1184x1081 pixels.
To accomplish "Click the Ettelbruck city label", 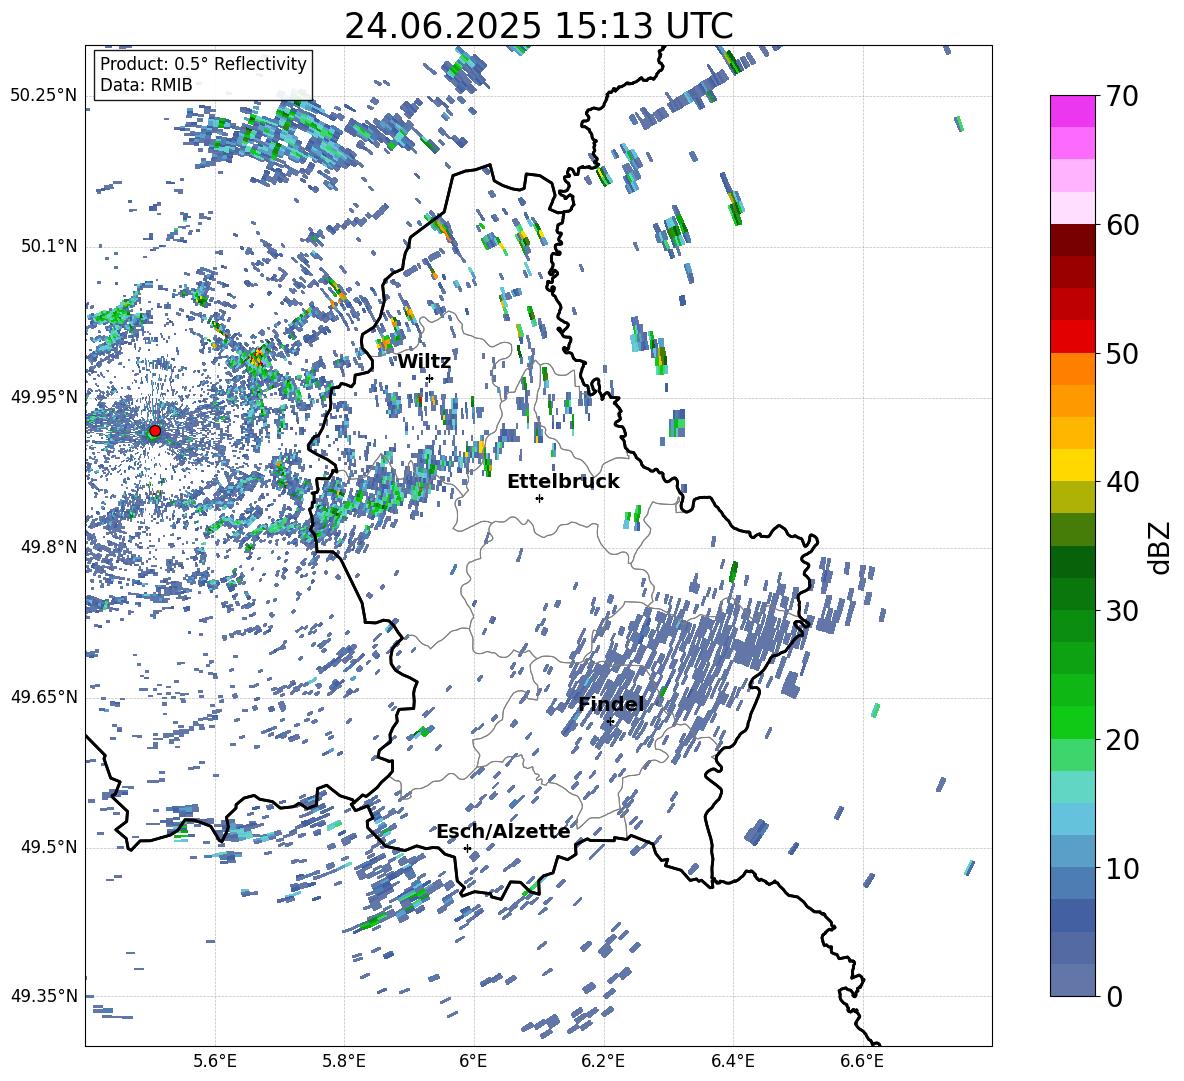I will [x=563, y=481].
